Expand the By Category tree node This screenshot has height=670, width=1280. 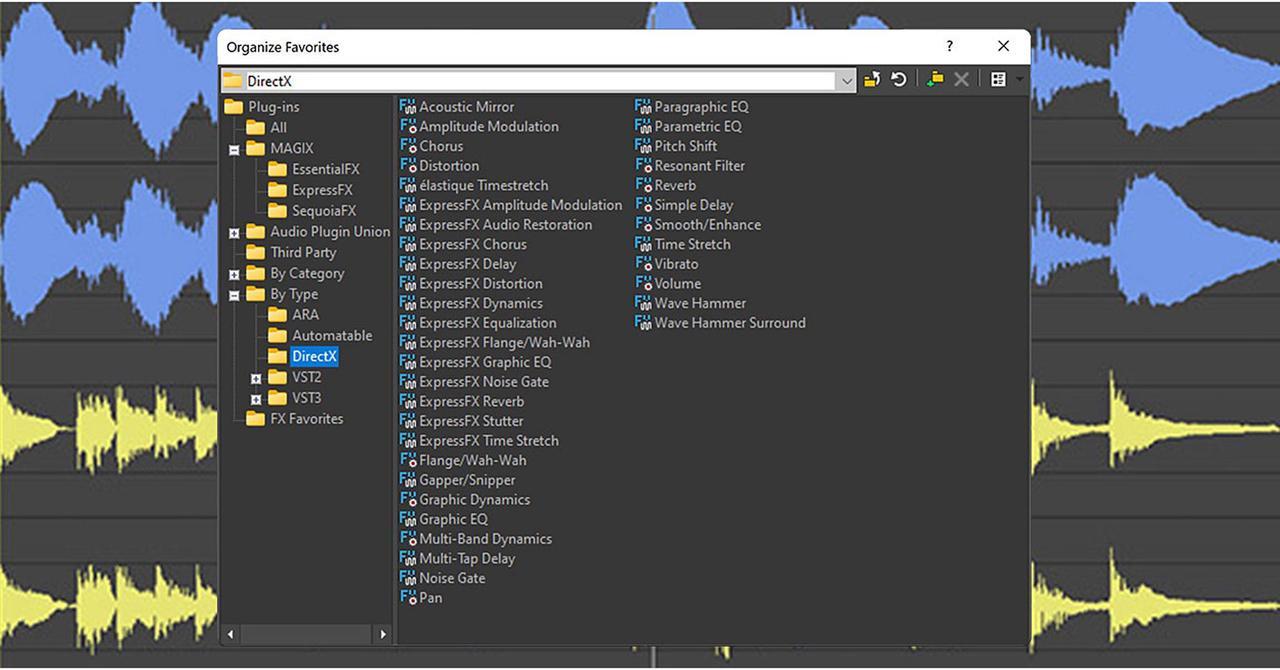tap(234, 274)
